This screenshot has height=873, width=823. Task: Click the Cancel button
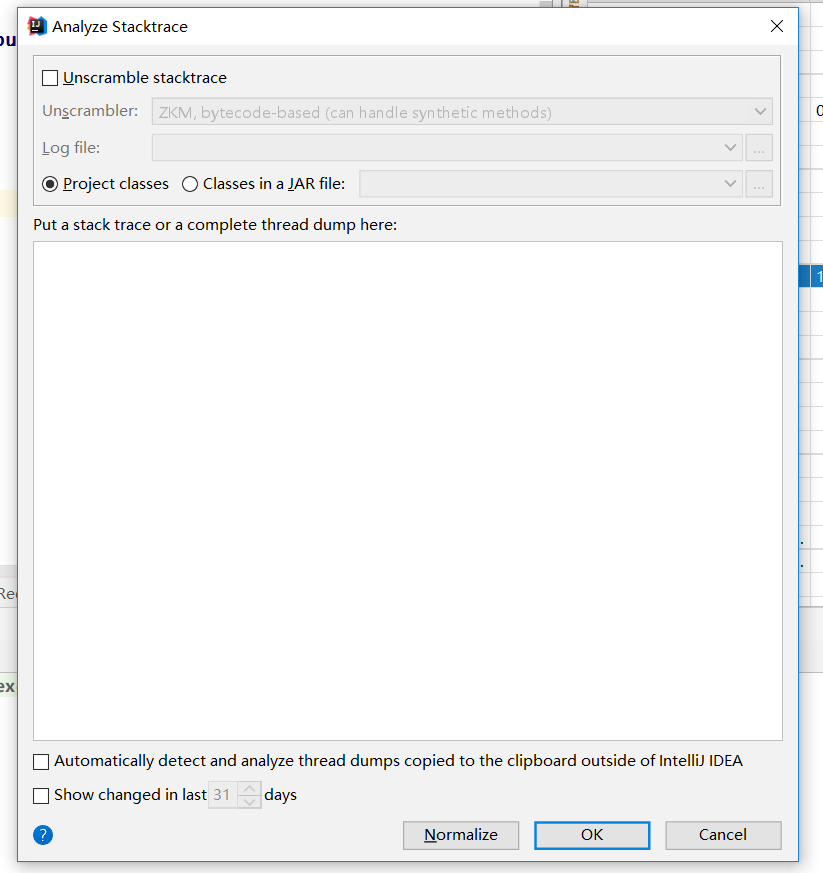tap(723, 835)
